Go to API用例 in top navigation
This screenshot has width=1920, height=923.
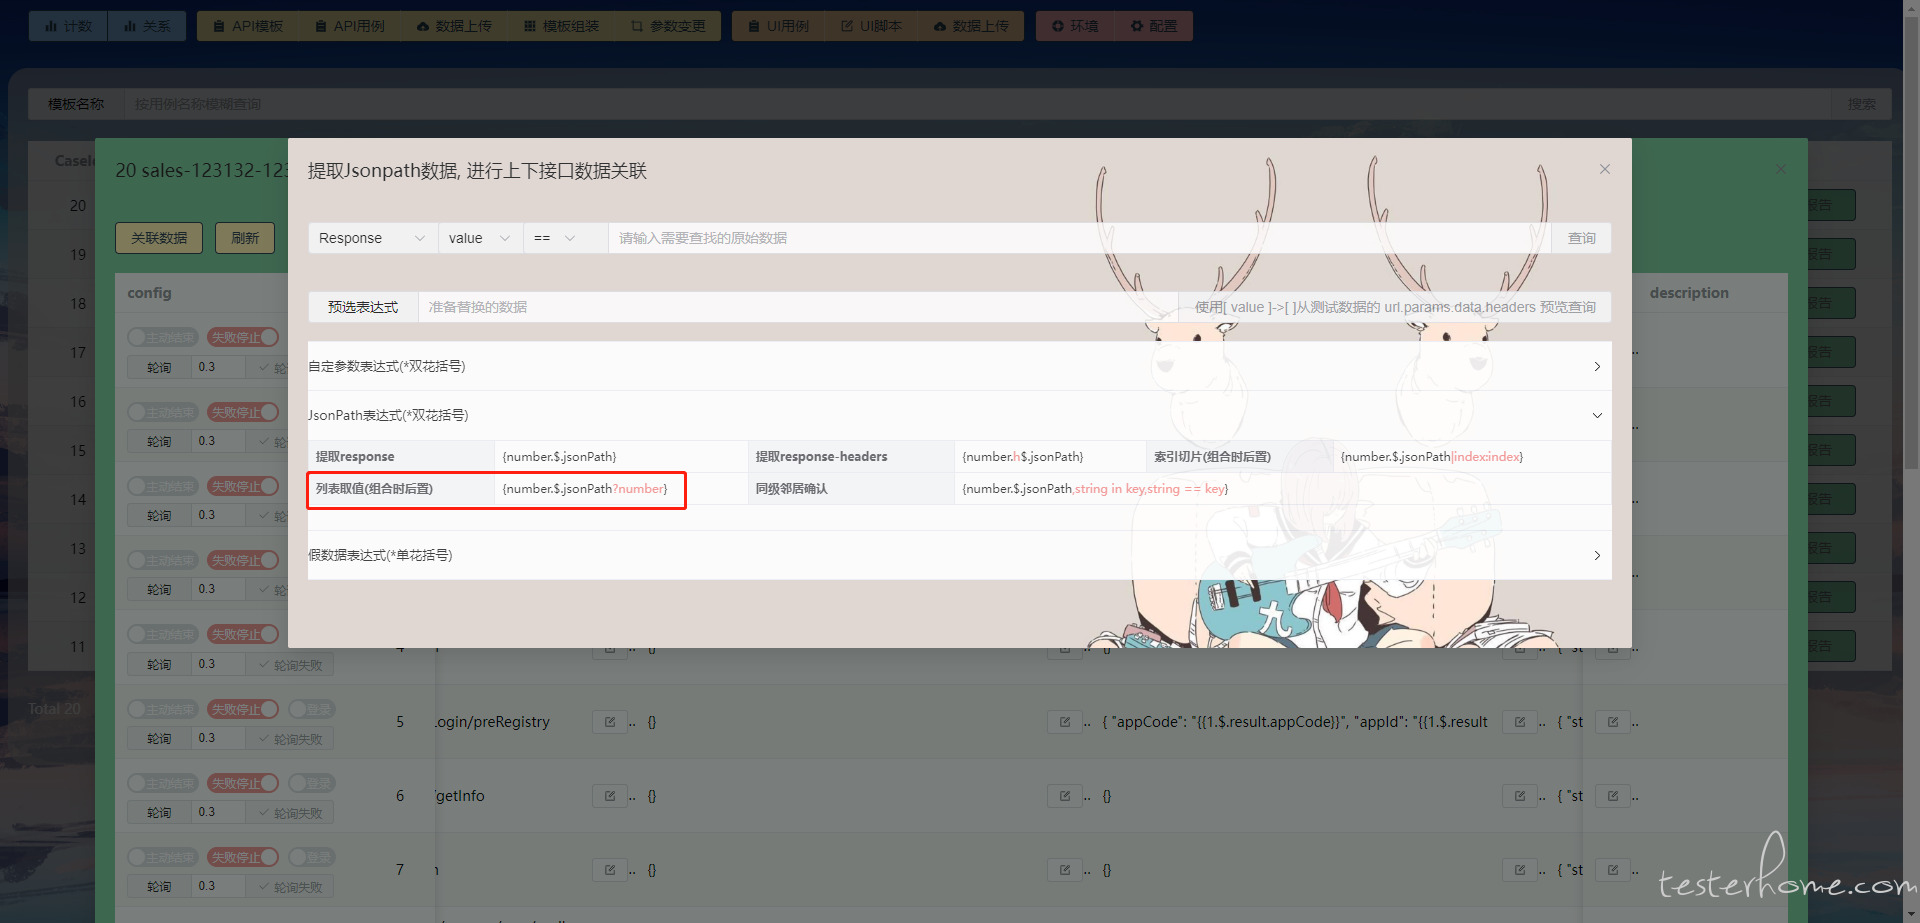tap(350, 26)
